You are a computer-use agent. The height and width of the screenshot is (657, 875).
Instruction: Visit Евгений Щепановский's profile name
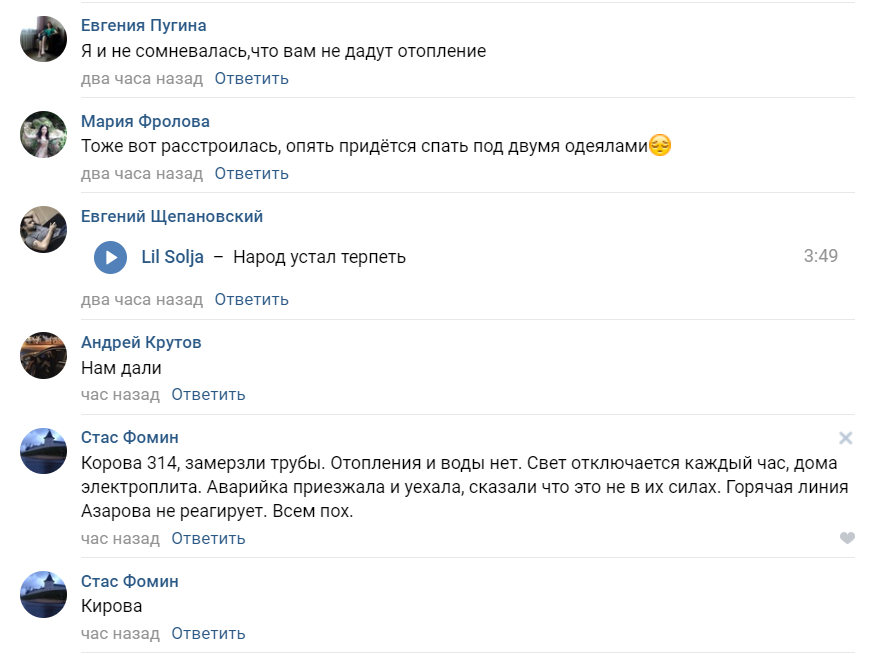point(172,216)
